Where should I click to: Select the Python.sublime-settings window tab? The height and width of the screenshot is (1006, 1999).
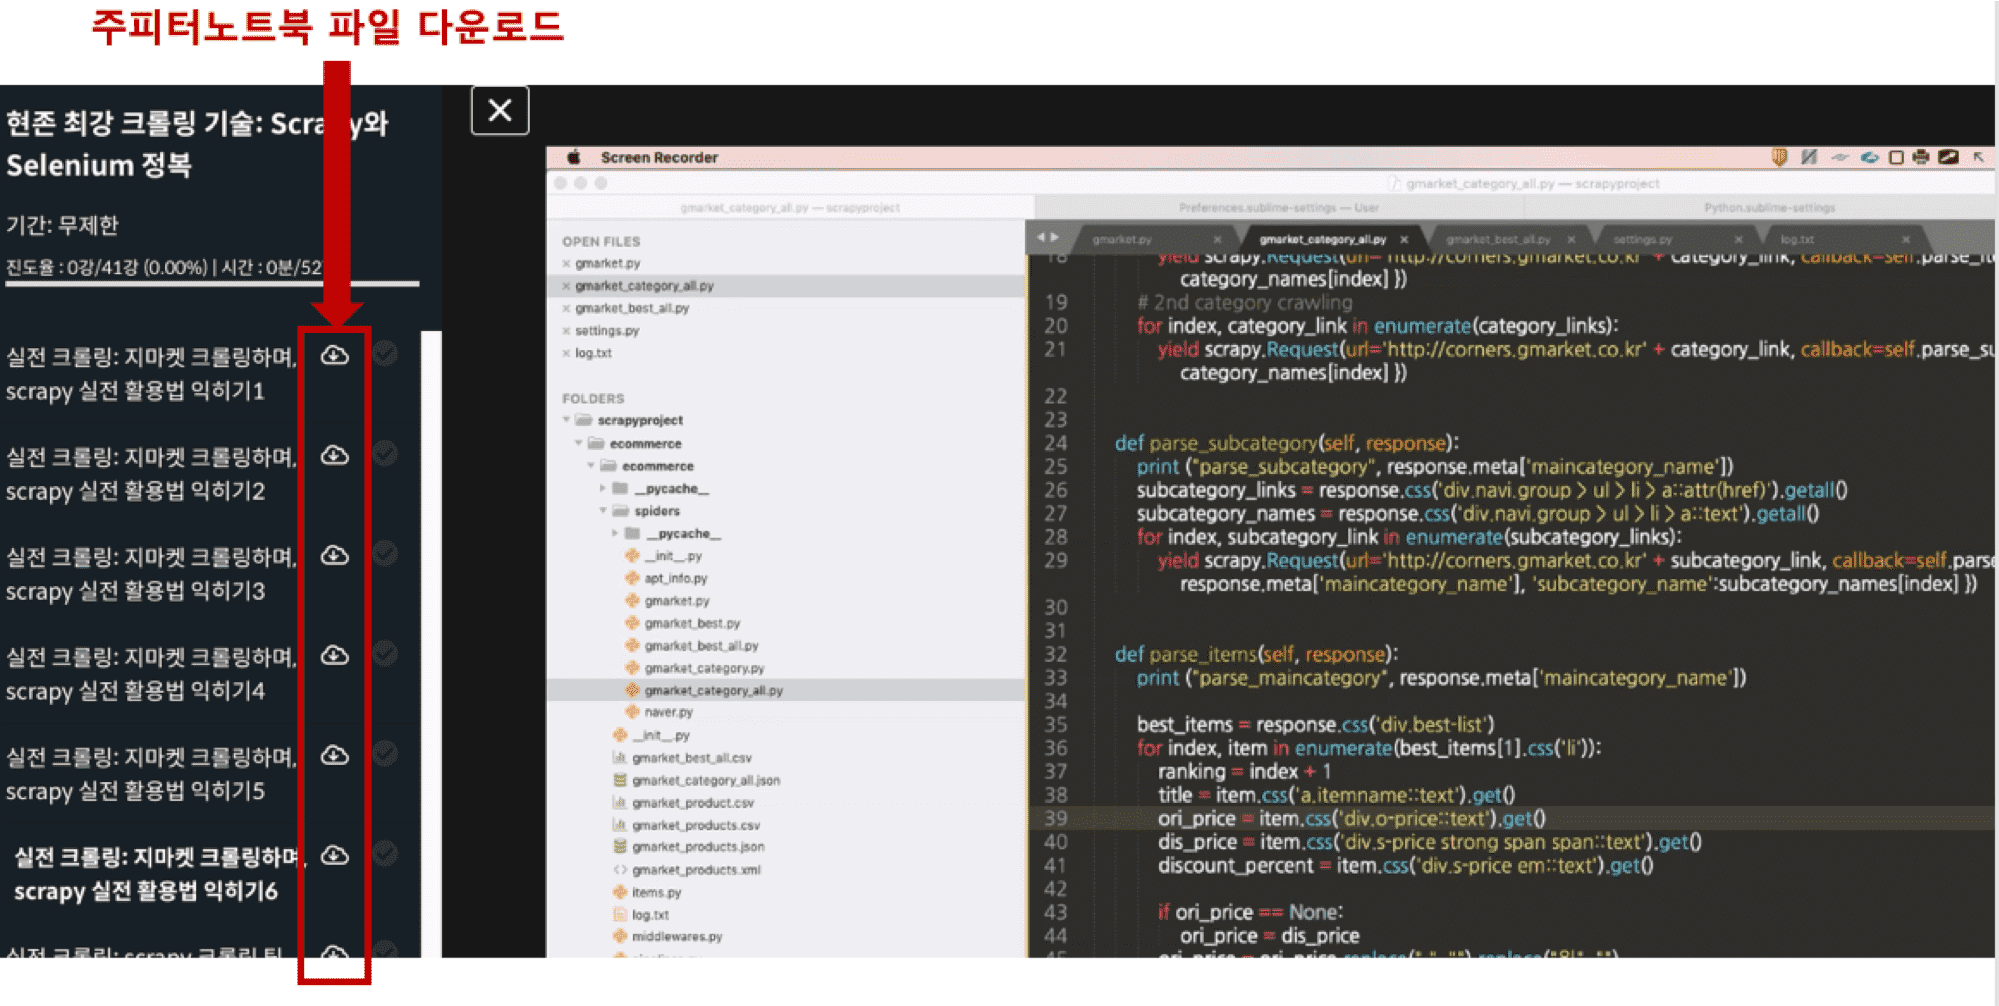[x=1769, y=208]
